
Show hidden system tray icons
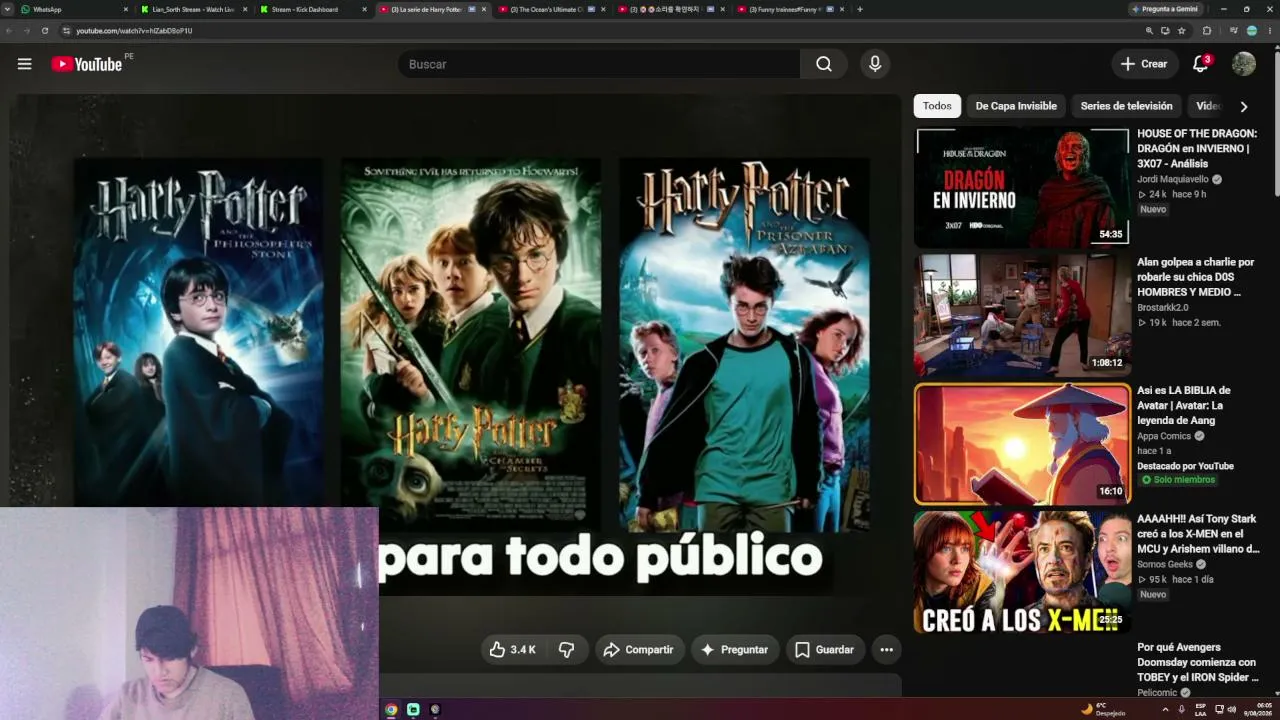1164,709
